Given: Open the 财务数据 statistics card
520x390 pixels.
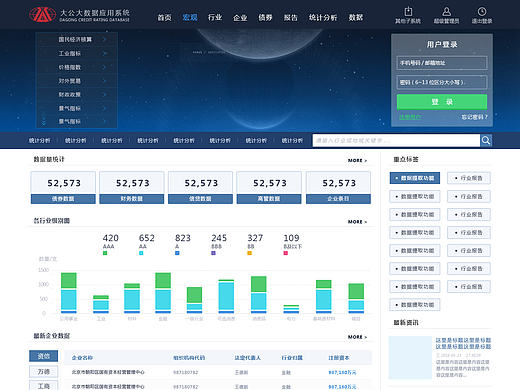Looking at the screenshot, I should pos(132,187).
